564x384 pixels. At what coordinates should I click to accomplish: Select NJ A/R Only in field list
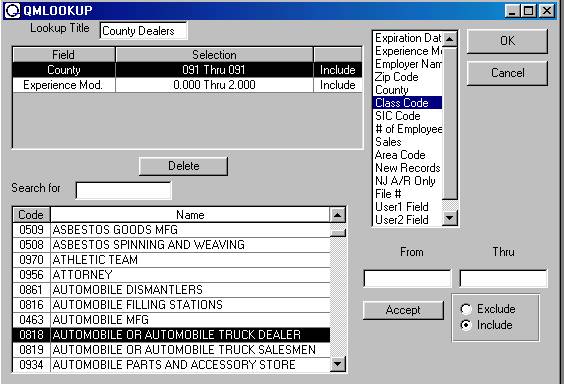[x=408, y=180]
